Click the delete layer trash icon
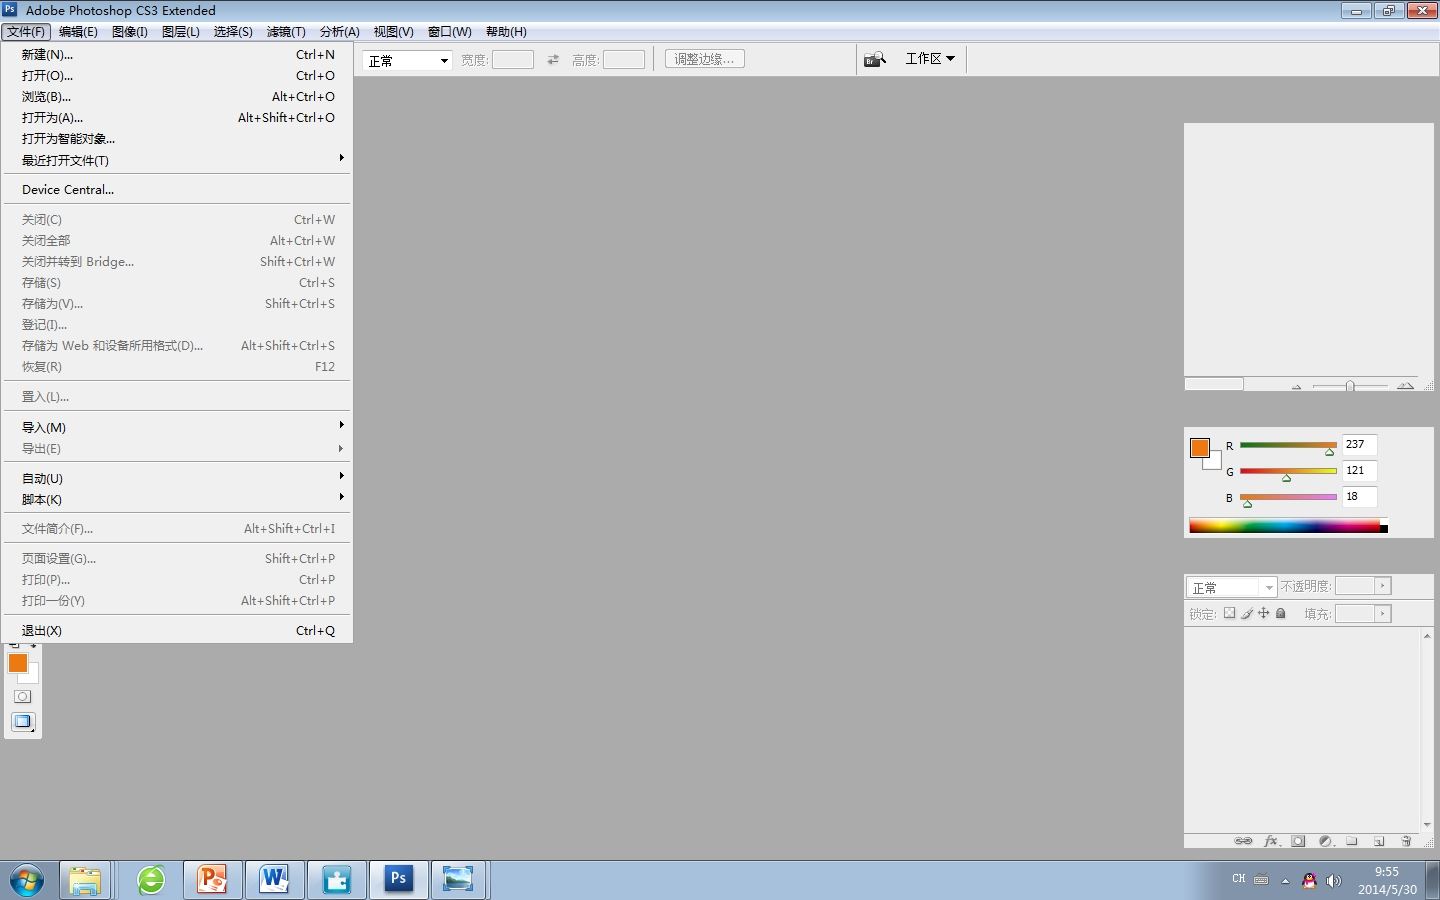This screenshot has height=900, width=1440. [1406, 841]
